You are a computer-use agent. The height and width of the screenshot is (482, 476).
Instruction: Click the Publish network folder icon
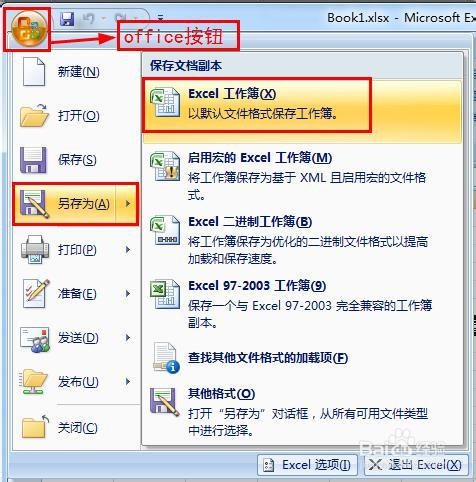[34, 382]
